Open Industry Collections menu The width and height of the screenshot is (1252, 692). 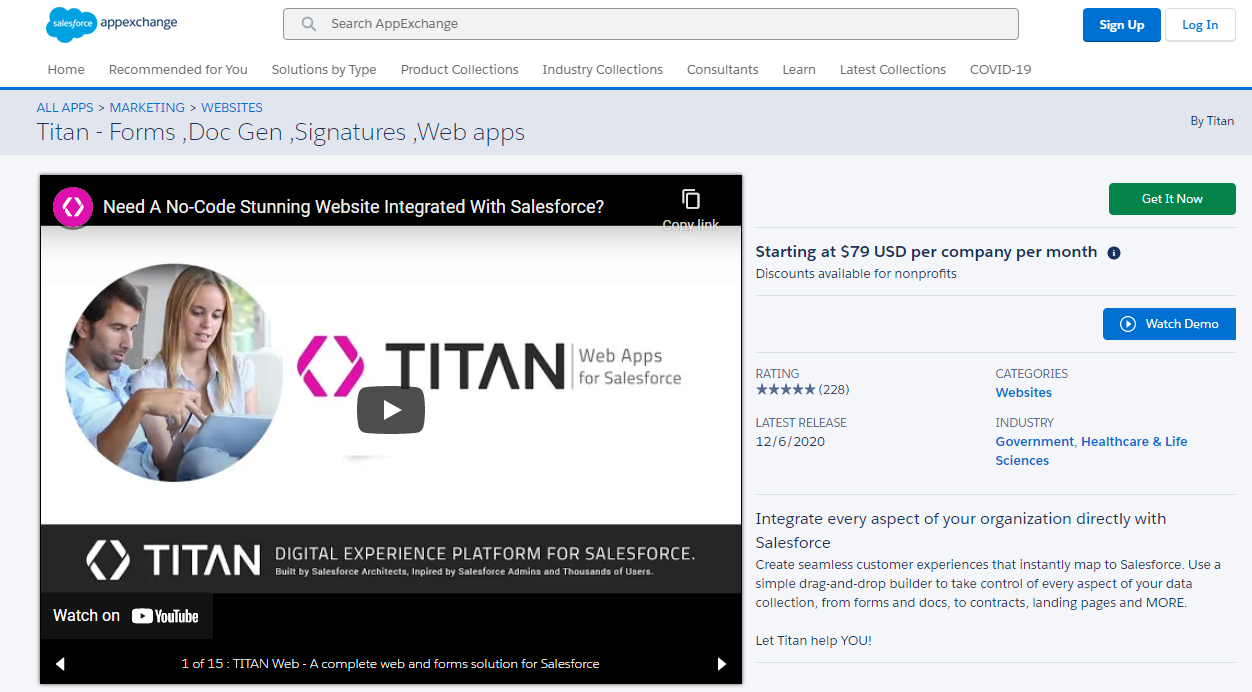[x=603, y=70]
